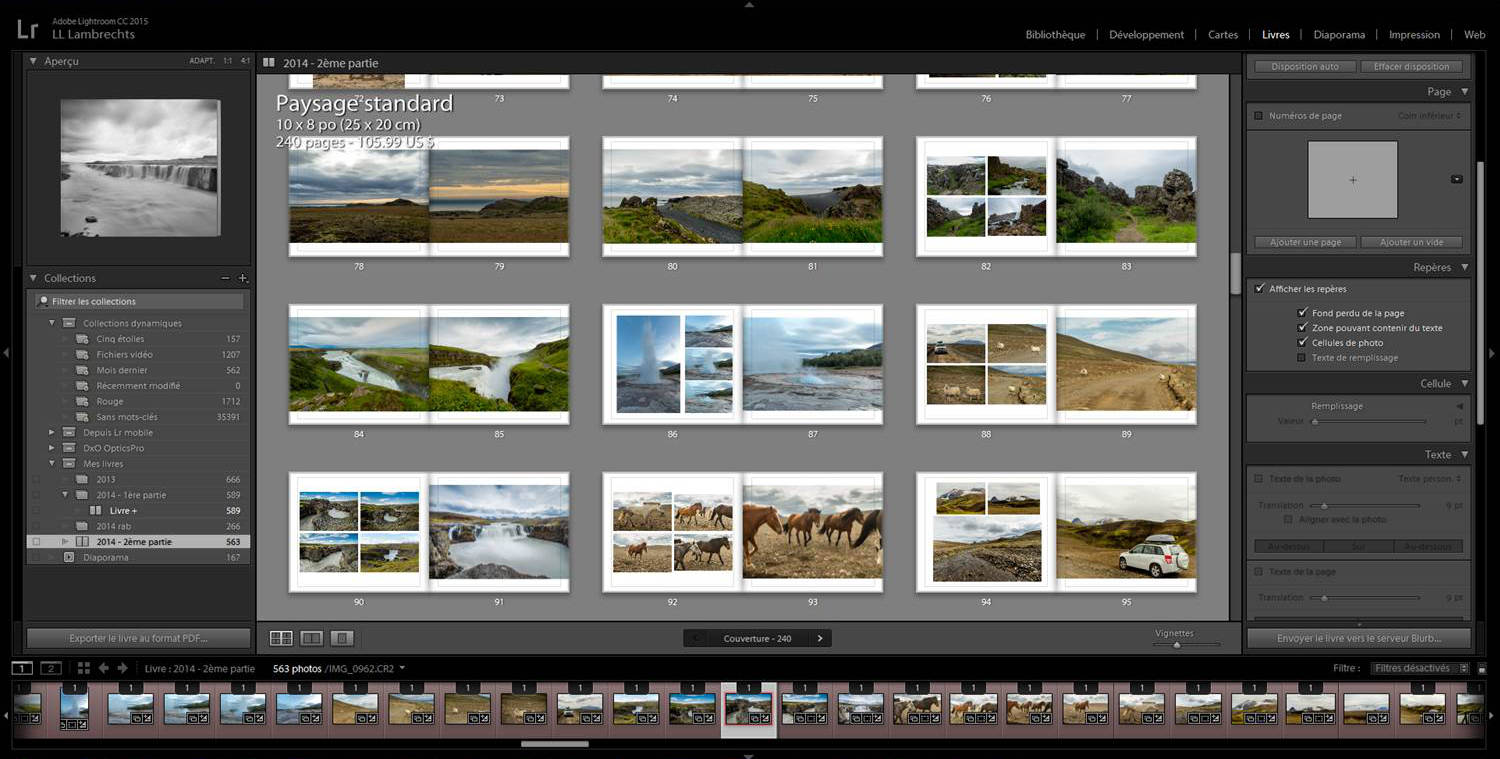Viewport: 1500px width, 759px height.
Task: Collapse the Collections panel
Action: (x=33, y=278)
